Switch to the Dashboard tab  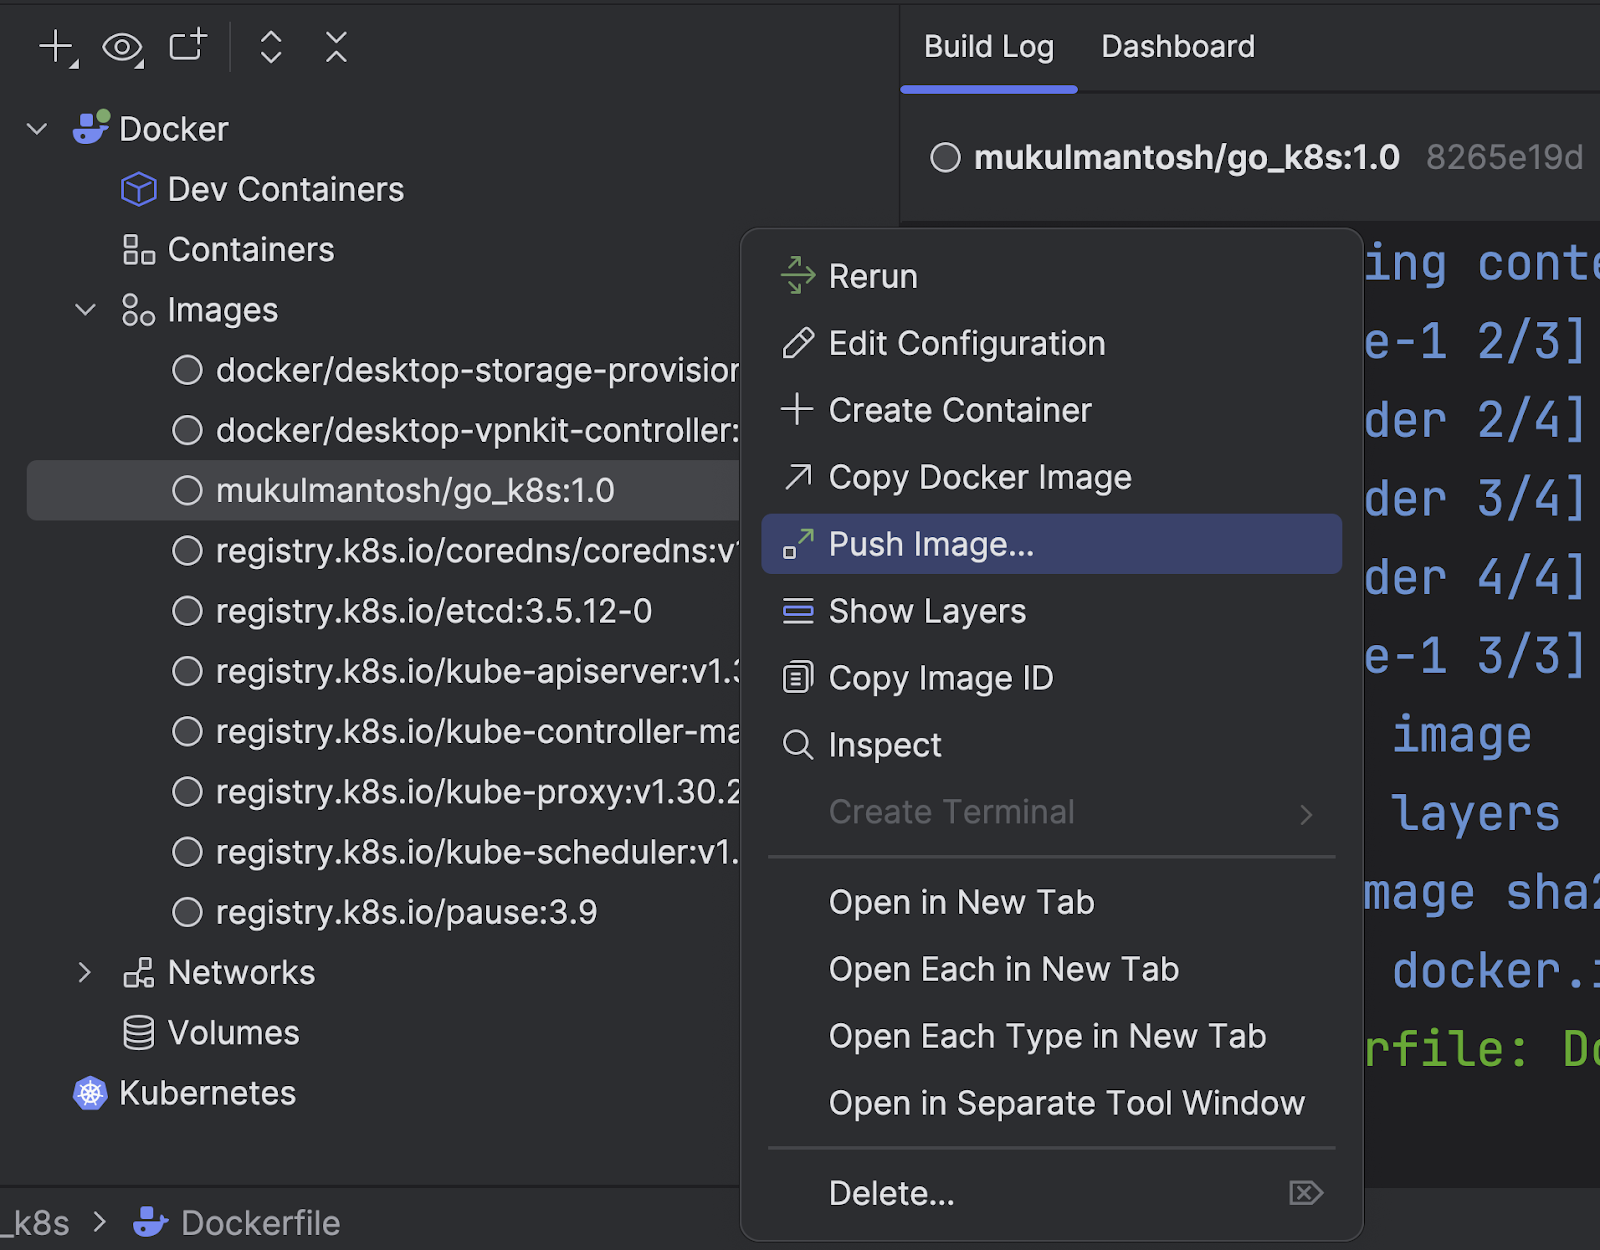pos(1178,47)
